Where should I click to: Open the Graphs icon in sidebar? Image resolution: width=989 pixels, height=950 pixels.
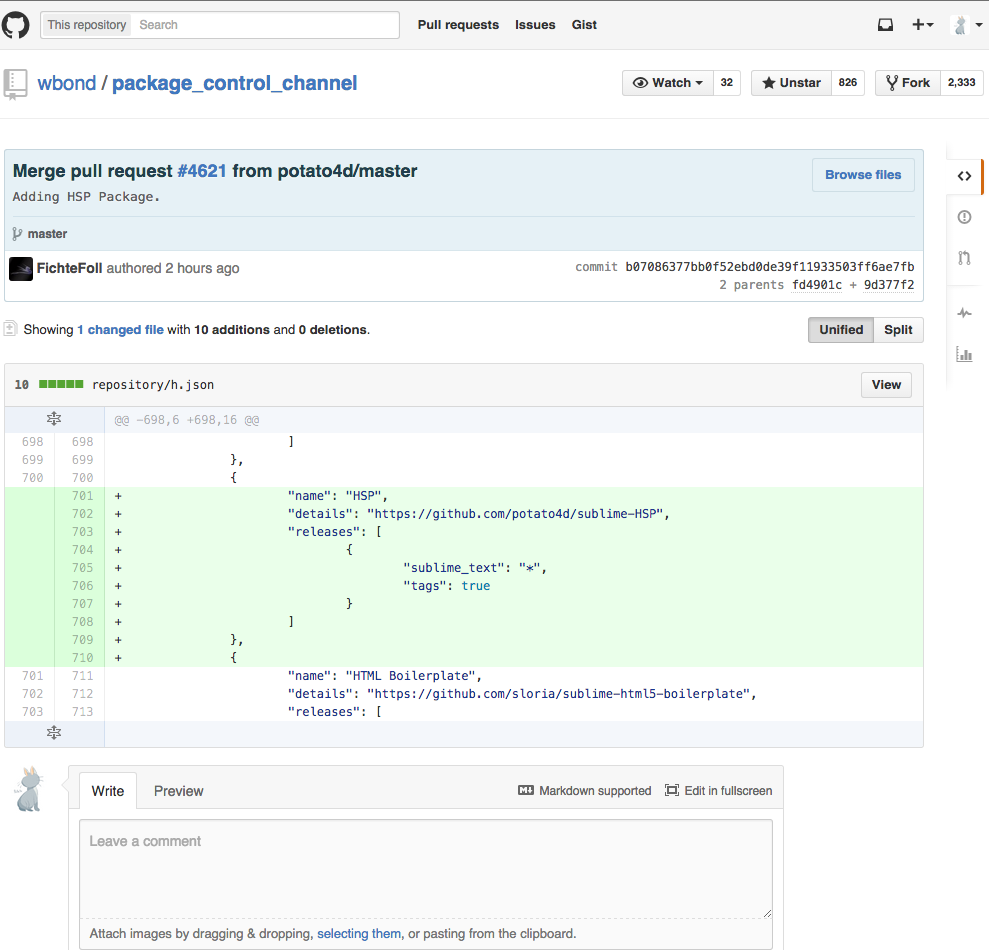[x=964, y=354]
